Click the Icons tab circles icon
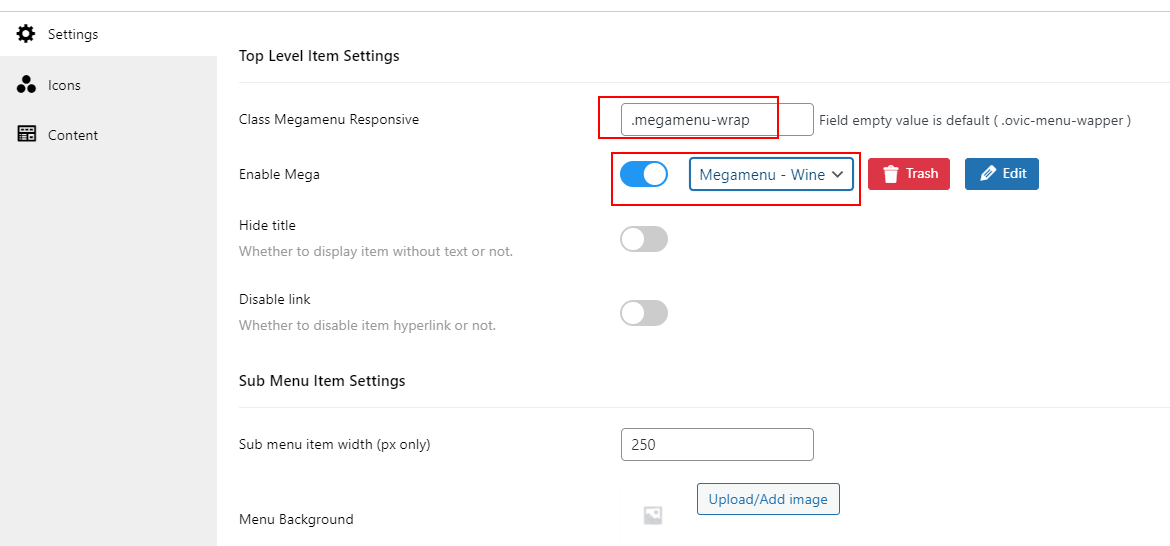The width and height of the screenshot is (1170, 546). 26,85
